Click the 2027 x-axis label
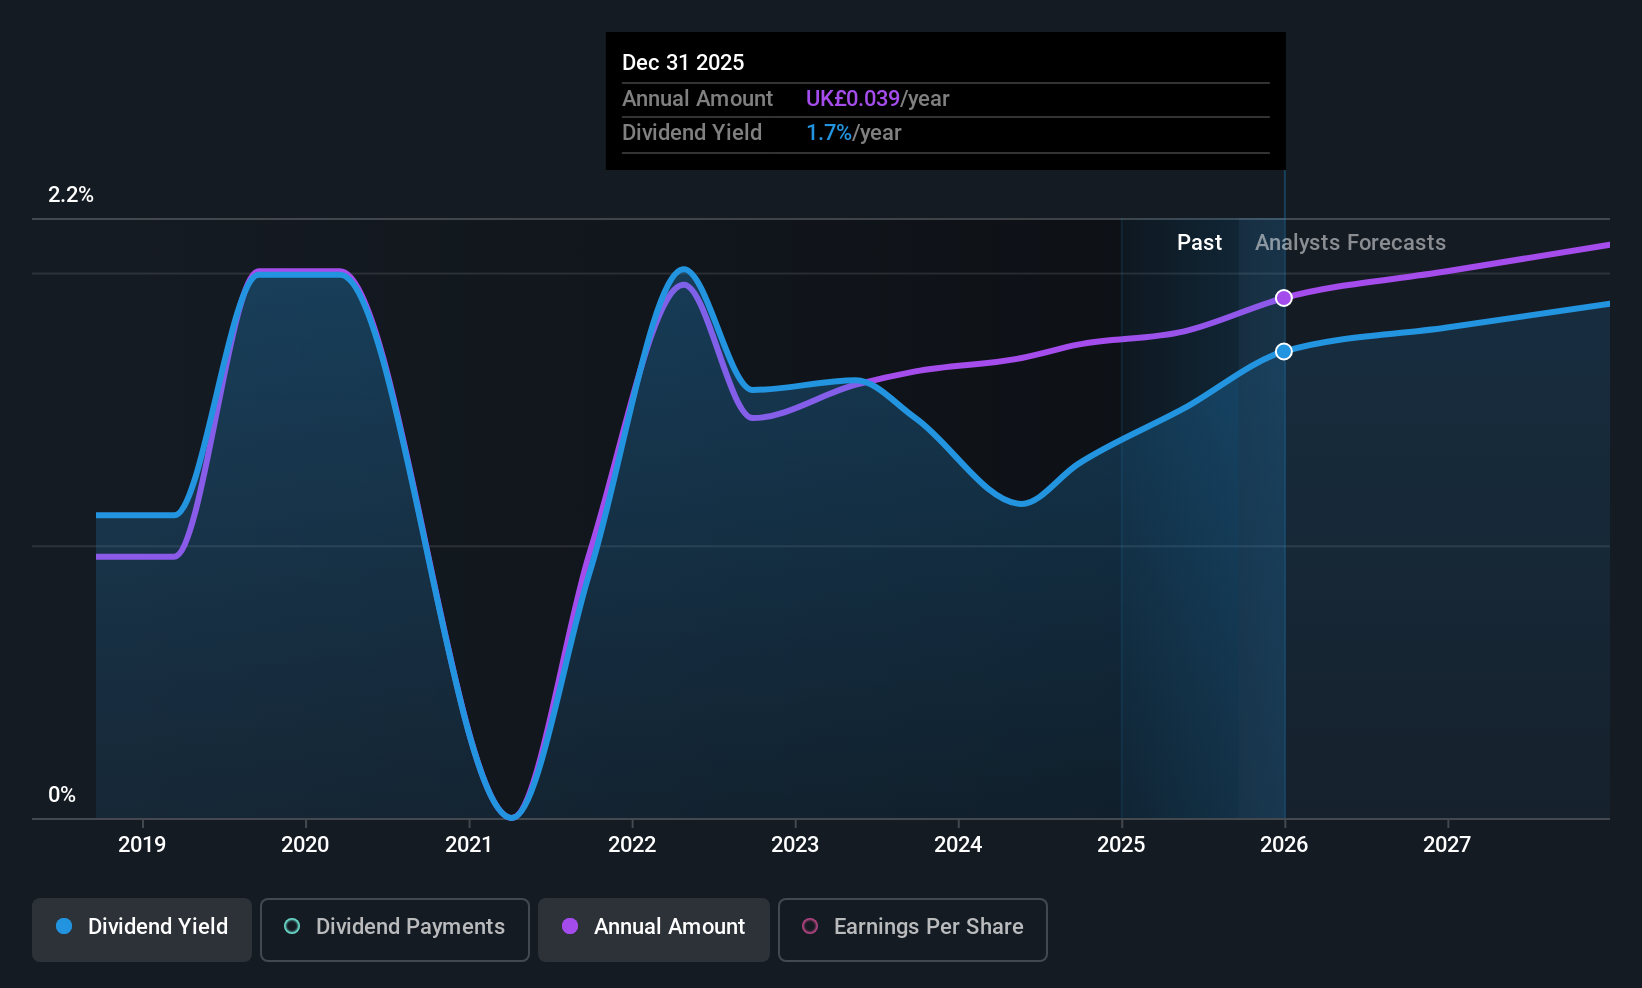 1447,844
